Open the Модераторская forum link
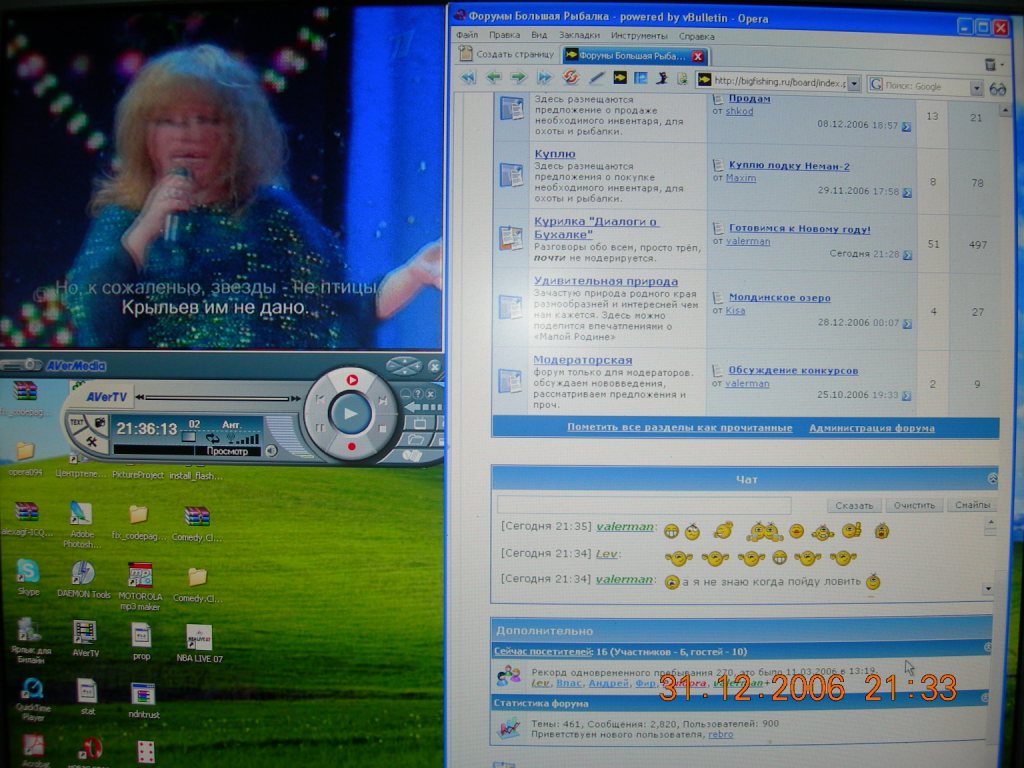1024x768 pixels. [583, 360]
